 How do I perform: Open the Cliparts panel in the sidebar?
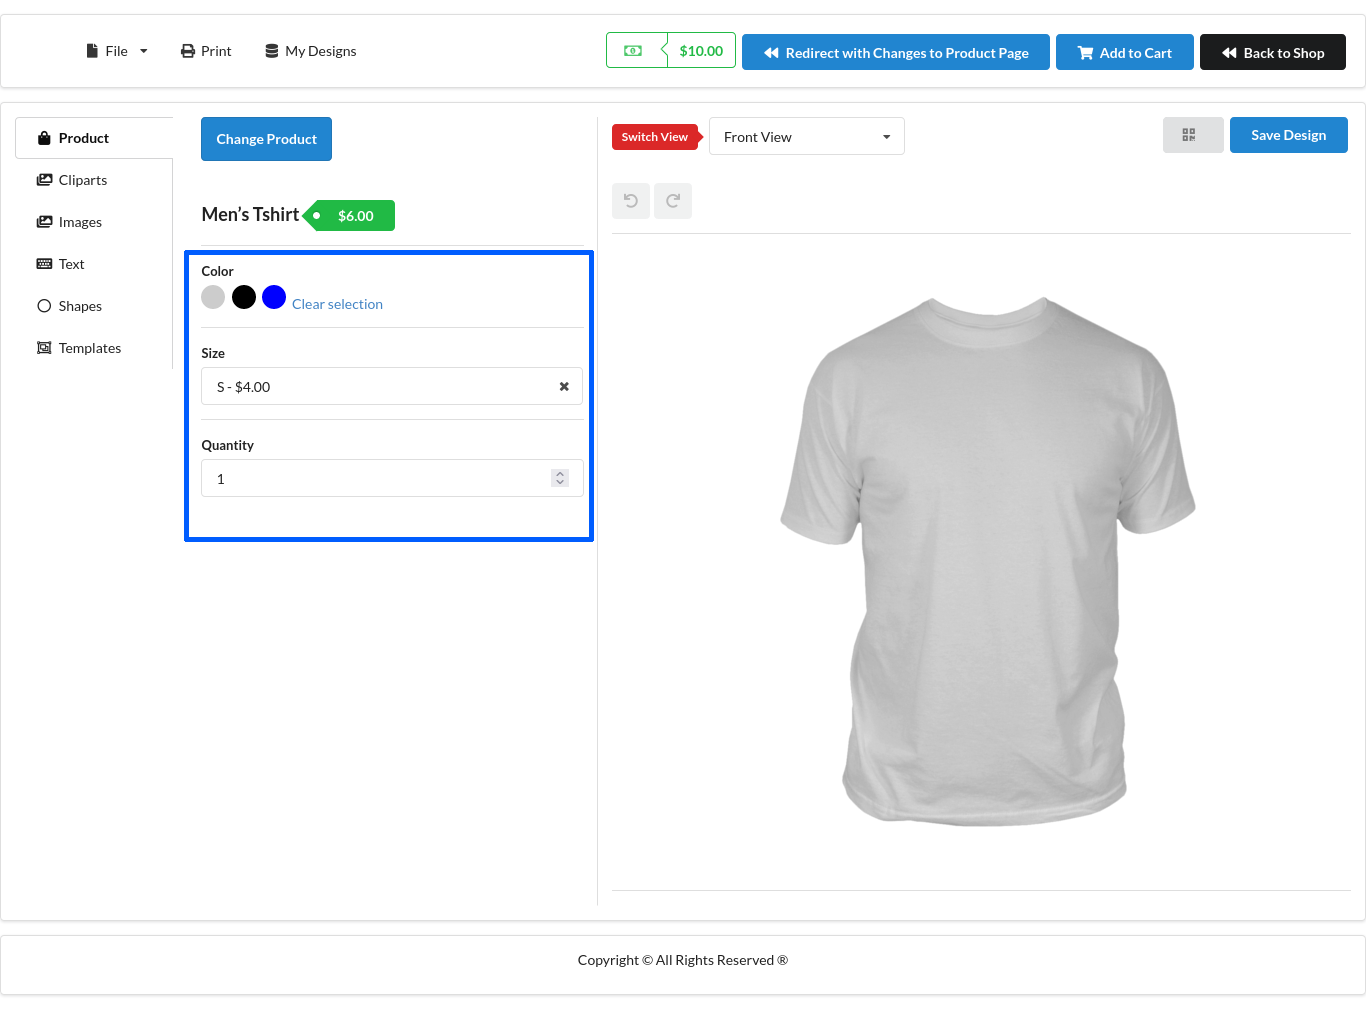pos(83,180)
